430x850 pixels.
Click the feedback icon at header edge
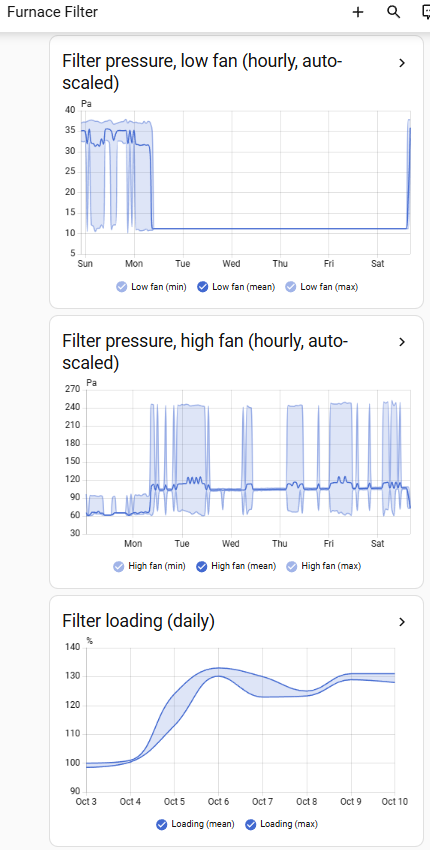(426, 12)
